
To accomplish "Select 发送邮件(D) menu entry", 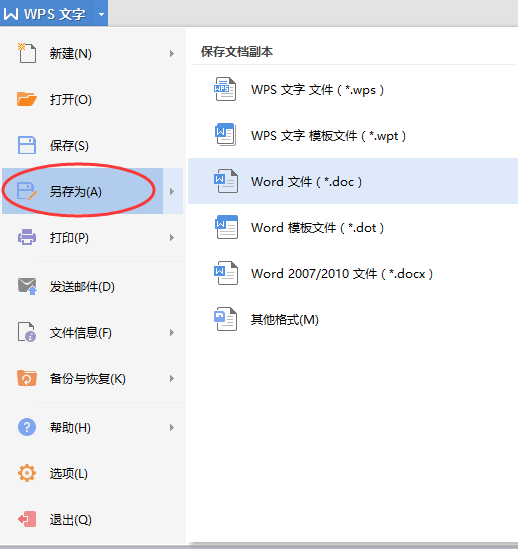I will (92, 286).
